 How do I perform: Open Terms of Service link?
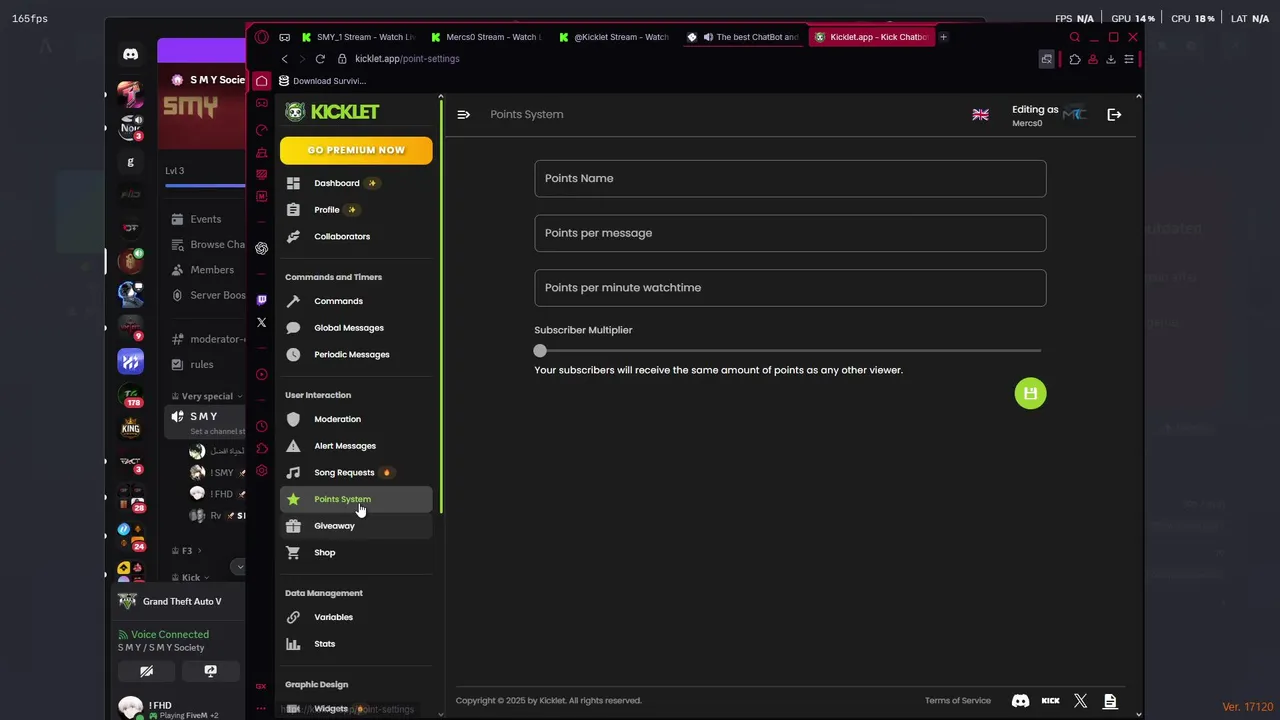(958, 701)
